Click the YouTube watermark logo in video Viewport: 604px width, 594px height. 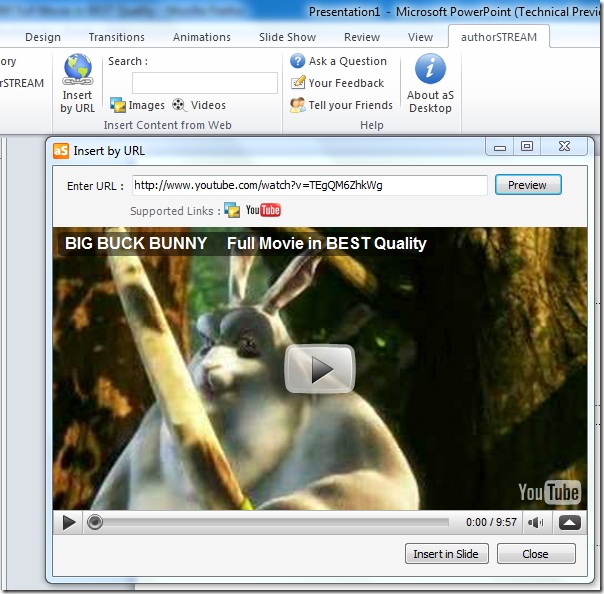point(549,492)
